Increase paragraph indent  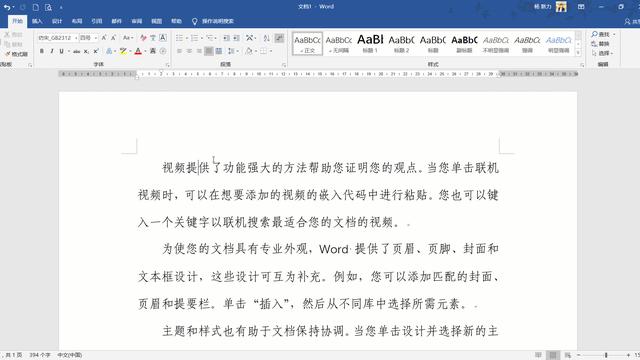click(x=236, y=38)
